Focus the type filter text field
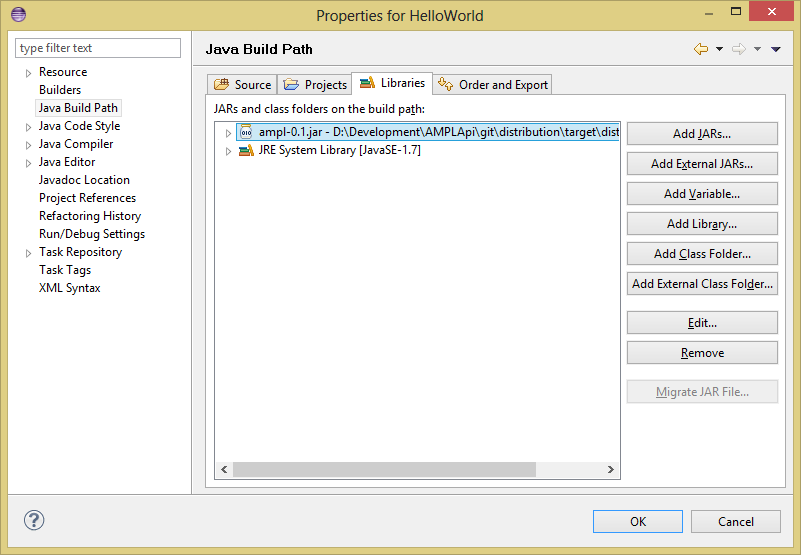The image size is (801, 555). (x=98, y=48)
